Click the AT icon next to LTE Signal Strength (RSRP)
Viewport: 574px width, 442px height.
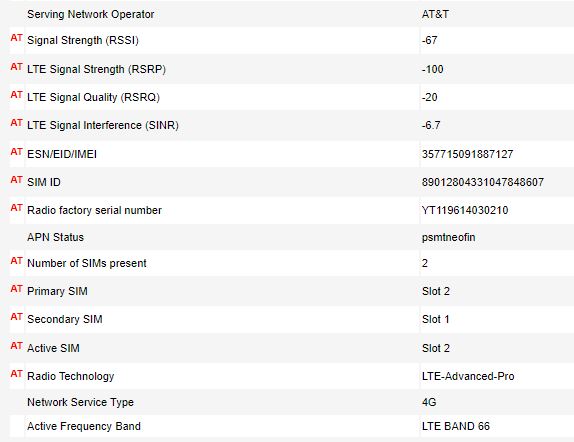16,67
